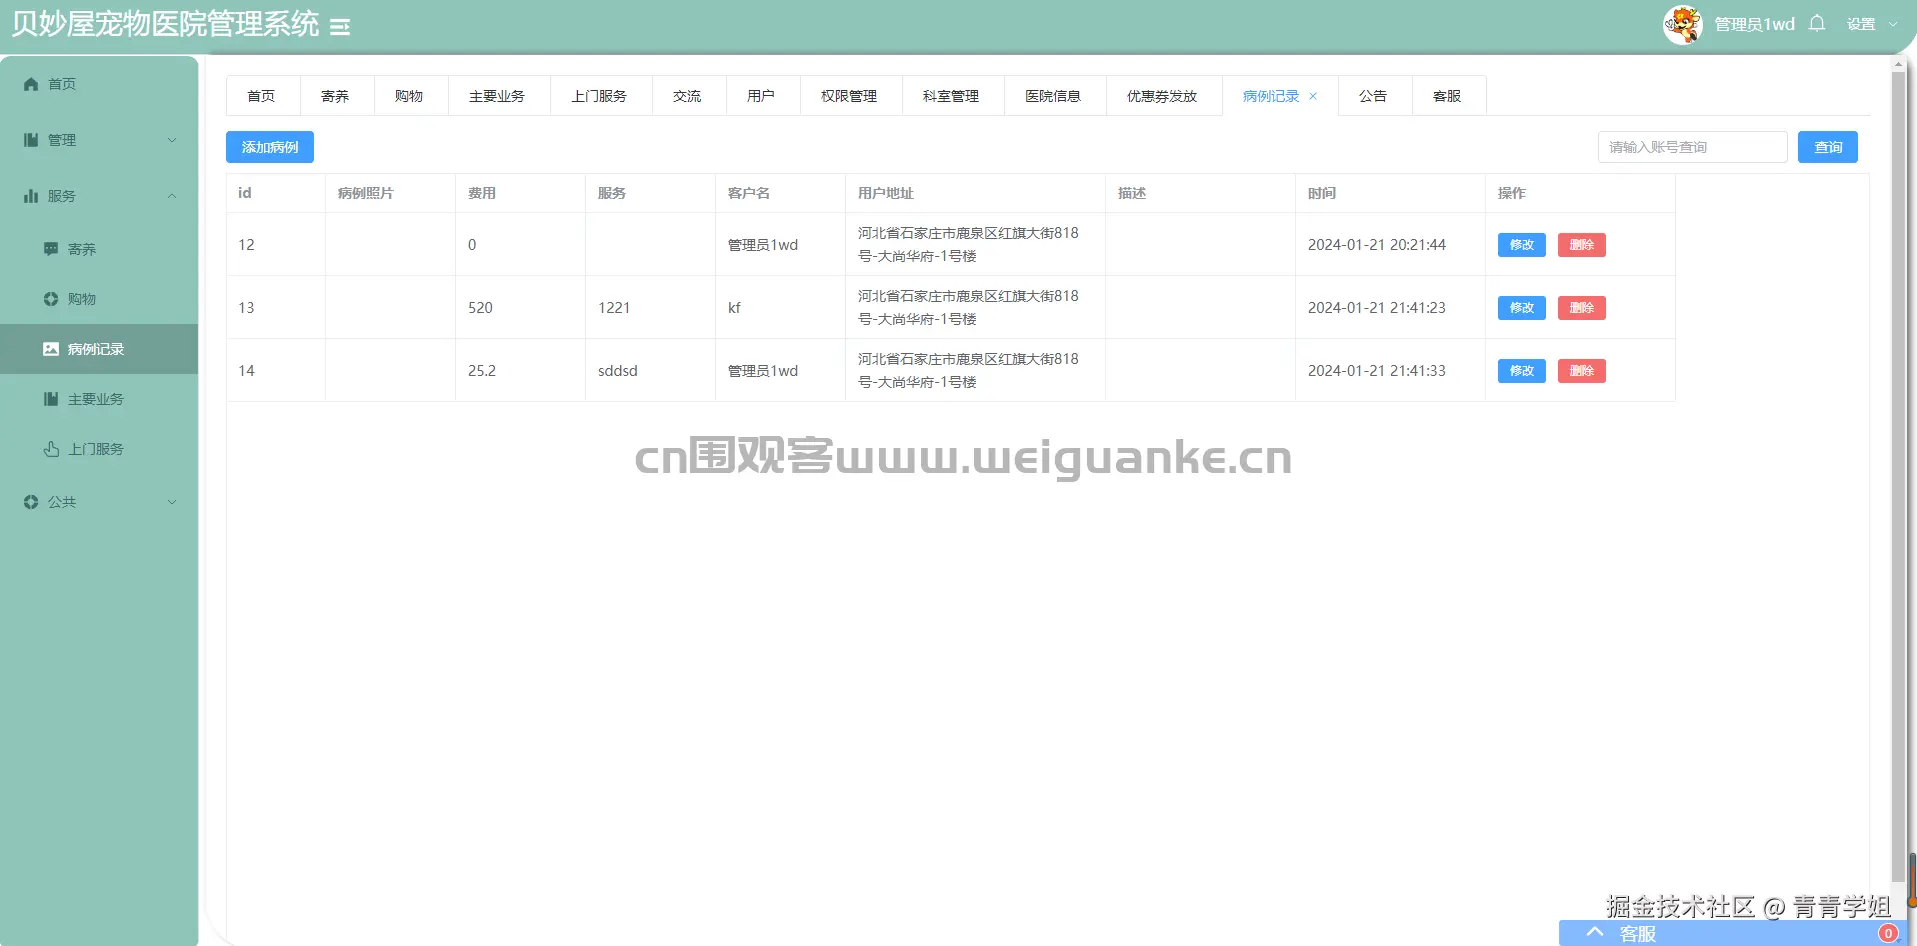Image resolution: width=1917 pixels, height=946 pixels.
Task: Switch to the 权限管理 tab
Action: (849, 95)
